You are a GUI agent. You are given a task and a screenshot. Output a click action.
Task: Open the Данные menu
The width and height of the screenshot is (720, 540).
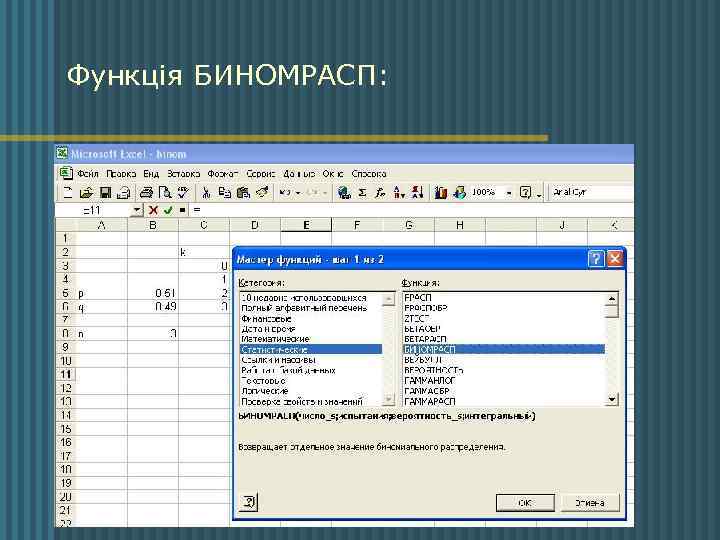(x=299, y=174)
